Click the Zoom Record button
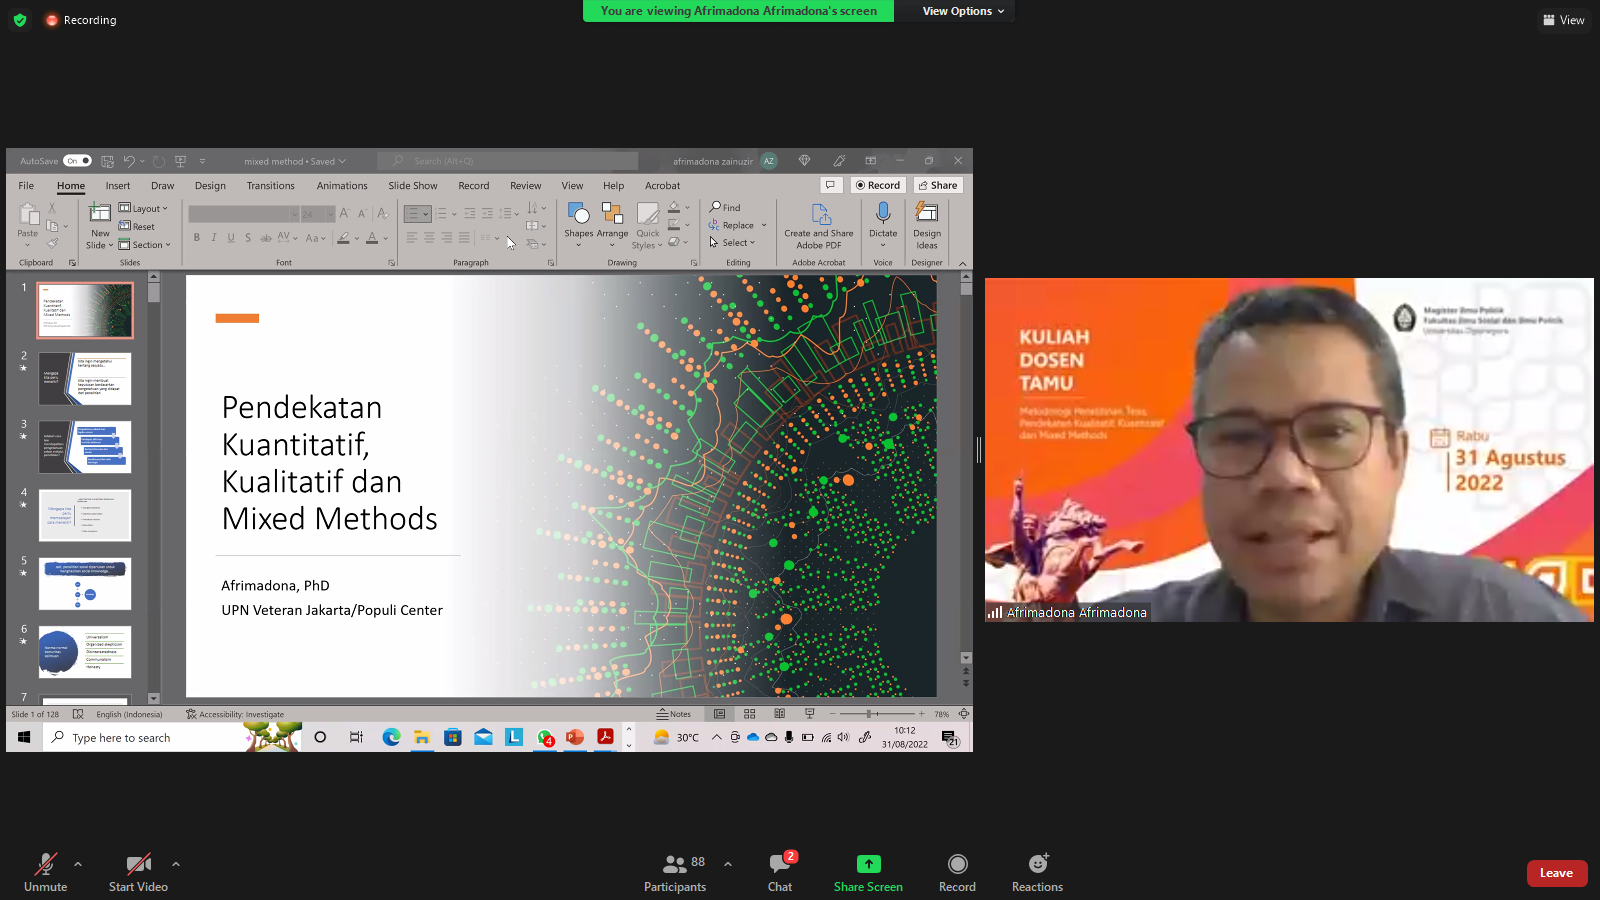This screenshot has width=1600, height=900. tap(957, 864)
